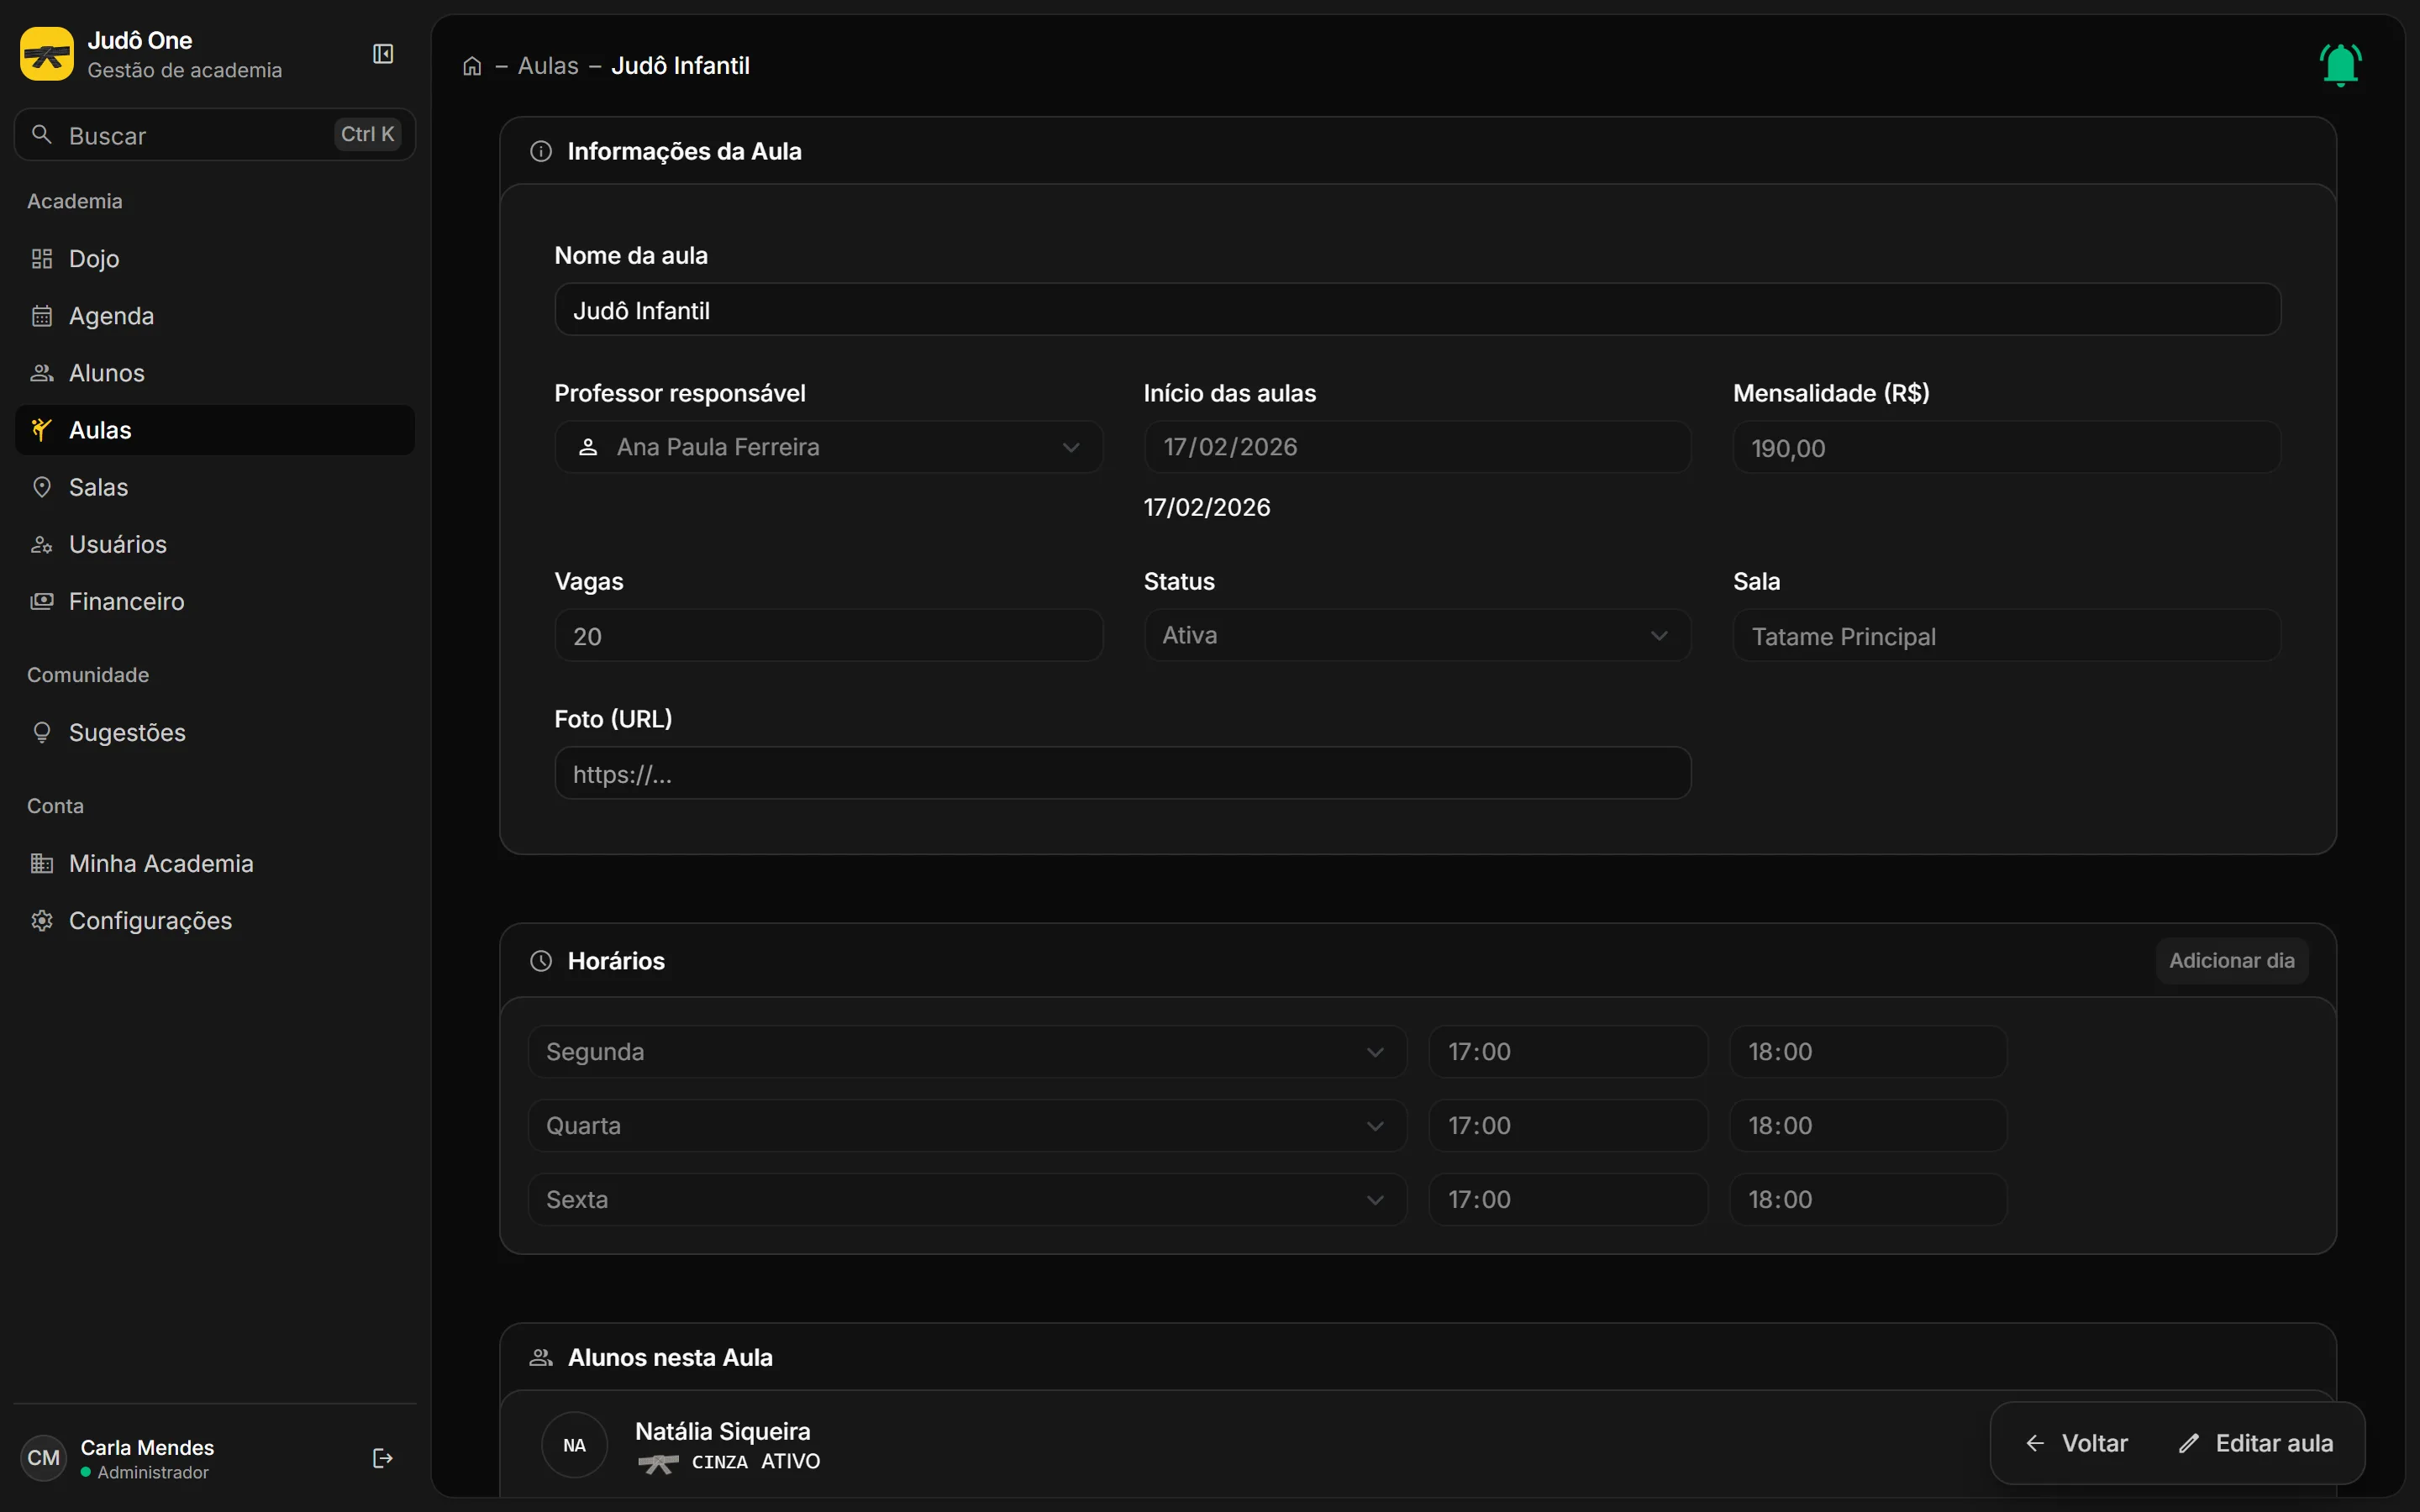Image resolution: width=2420 pixels, height=1512 pixels.
Task: Click the Nome da aula input field
Action: pos(1417,309)
